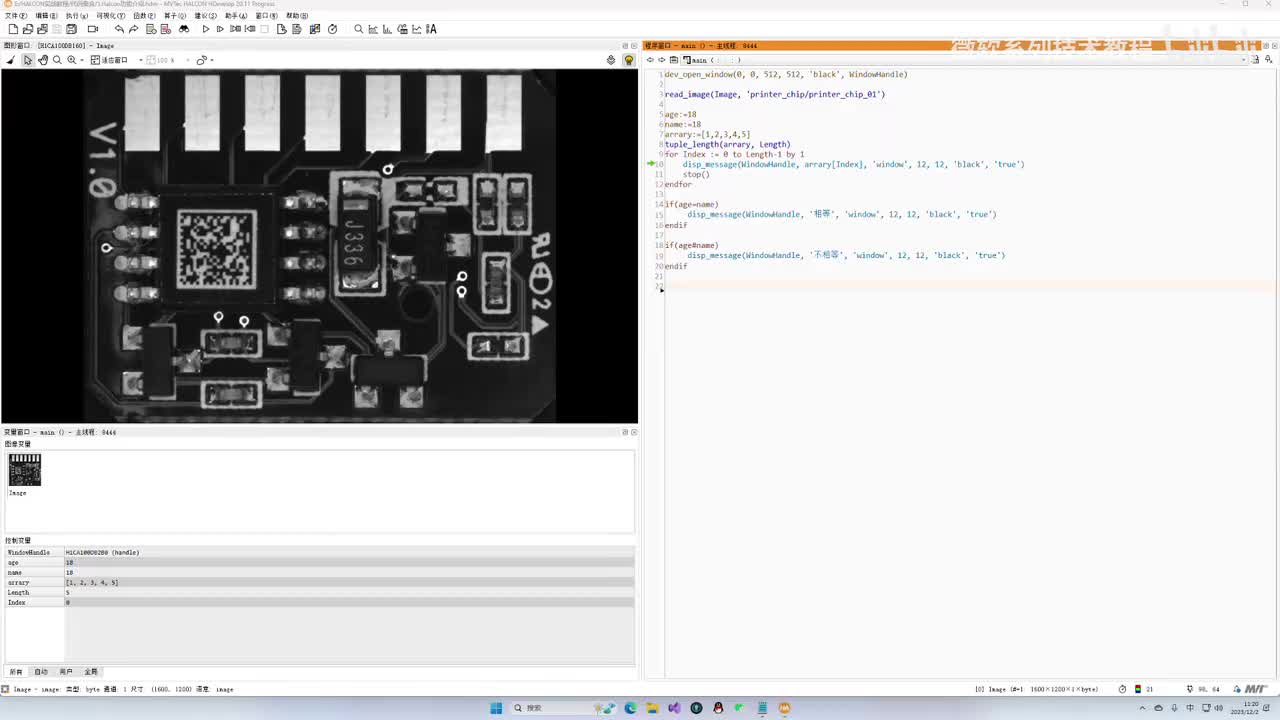
Task: Click the 适合窗口 fit window button
Action: point(110,60)
